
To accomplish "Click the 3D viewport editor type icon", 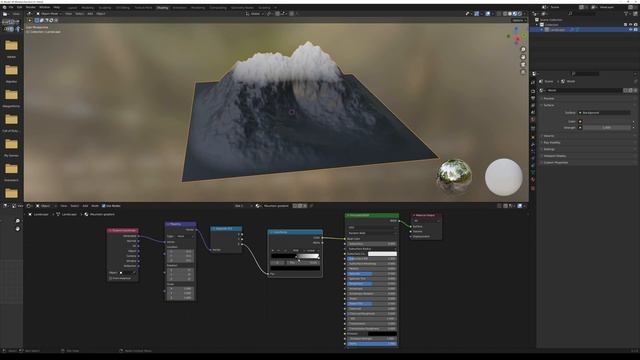I will 29,13.
